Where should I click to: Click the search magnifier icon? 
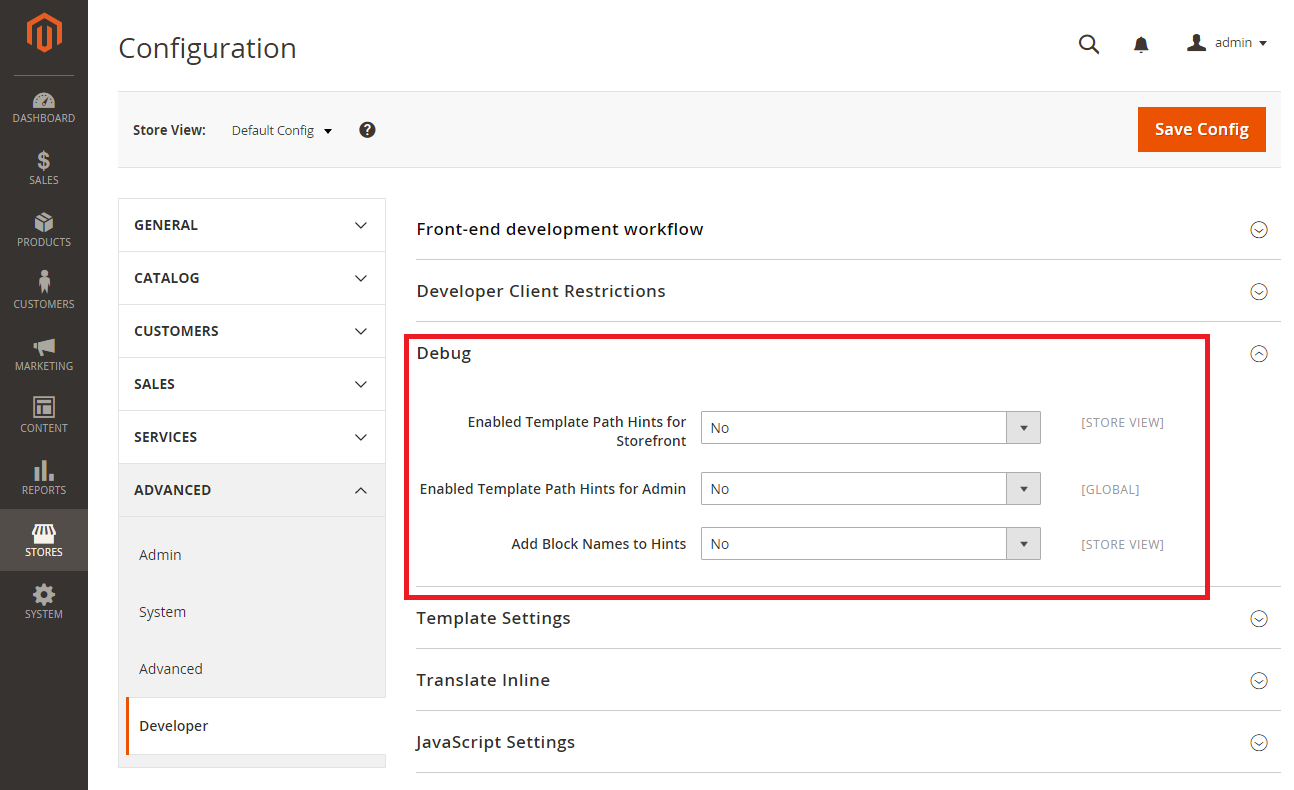1089,44
